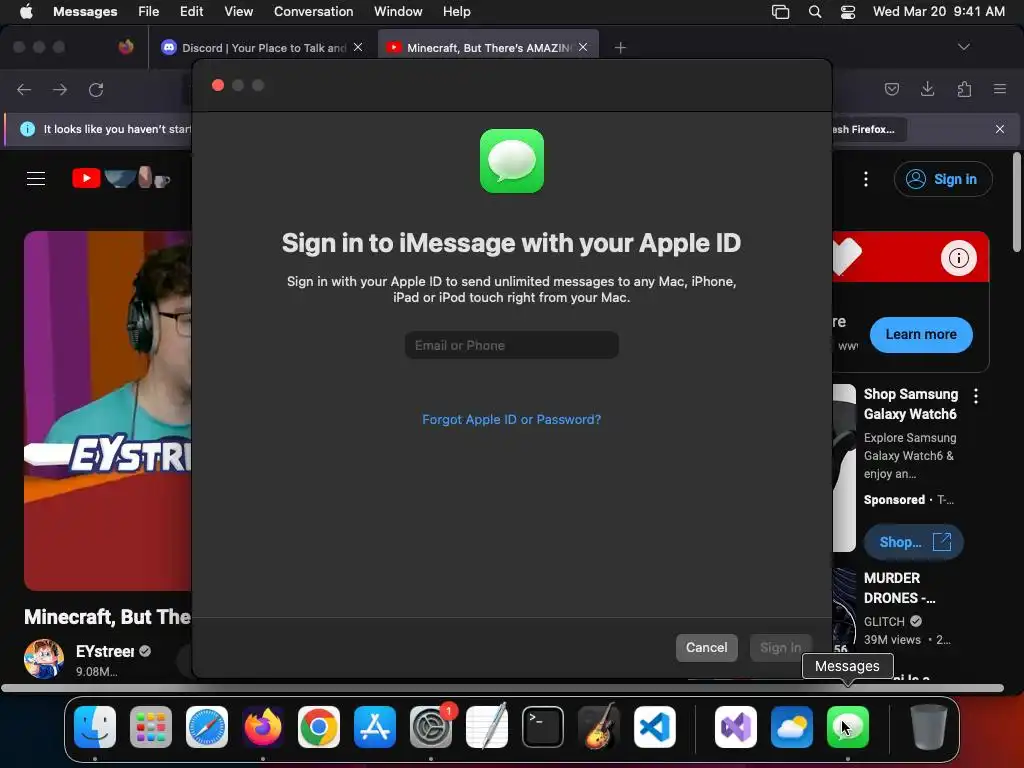
Task: Open Visual Studio Code from the Dock
Action: click(x=654, y=727)
